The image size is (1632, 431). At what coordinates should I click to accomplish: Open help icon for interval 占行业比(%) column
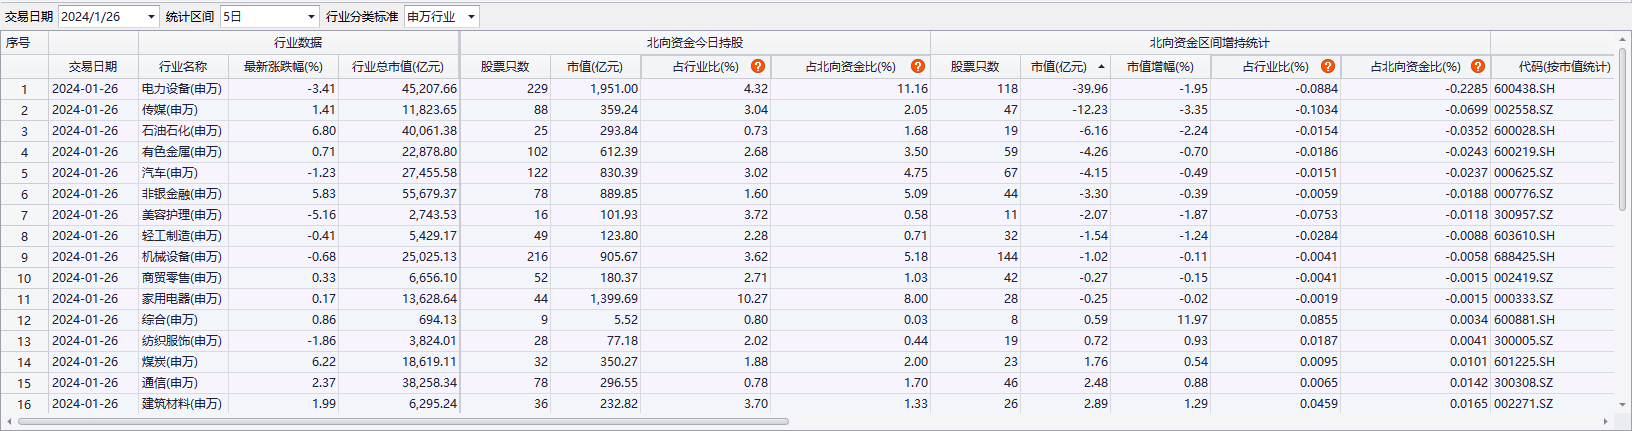(x=1328, y=66)
